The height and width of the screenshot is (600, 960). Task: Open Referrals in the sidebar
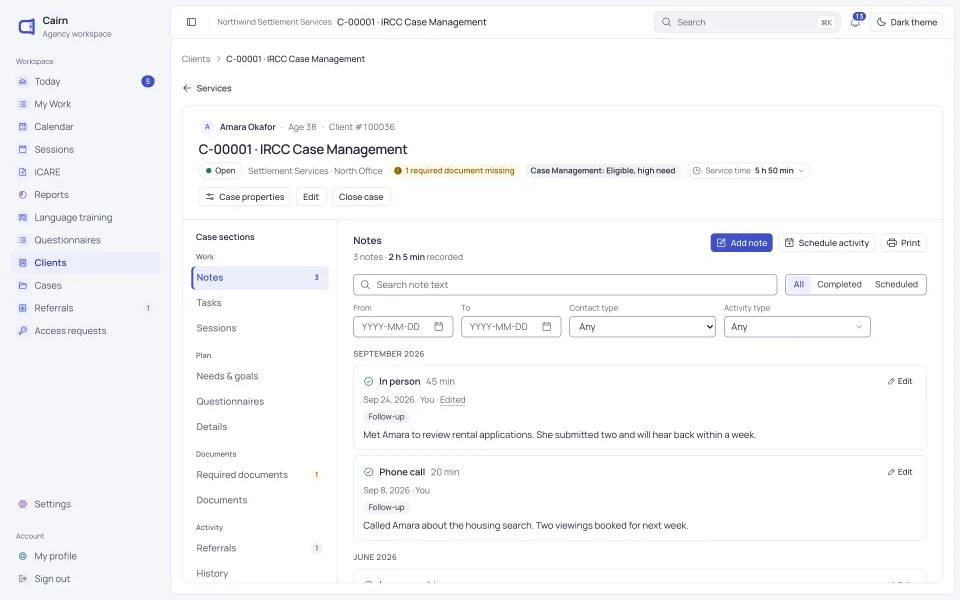[x=86, y=308]
